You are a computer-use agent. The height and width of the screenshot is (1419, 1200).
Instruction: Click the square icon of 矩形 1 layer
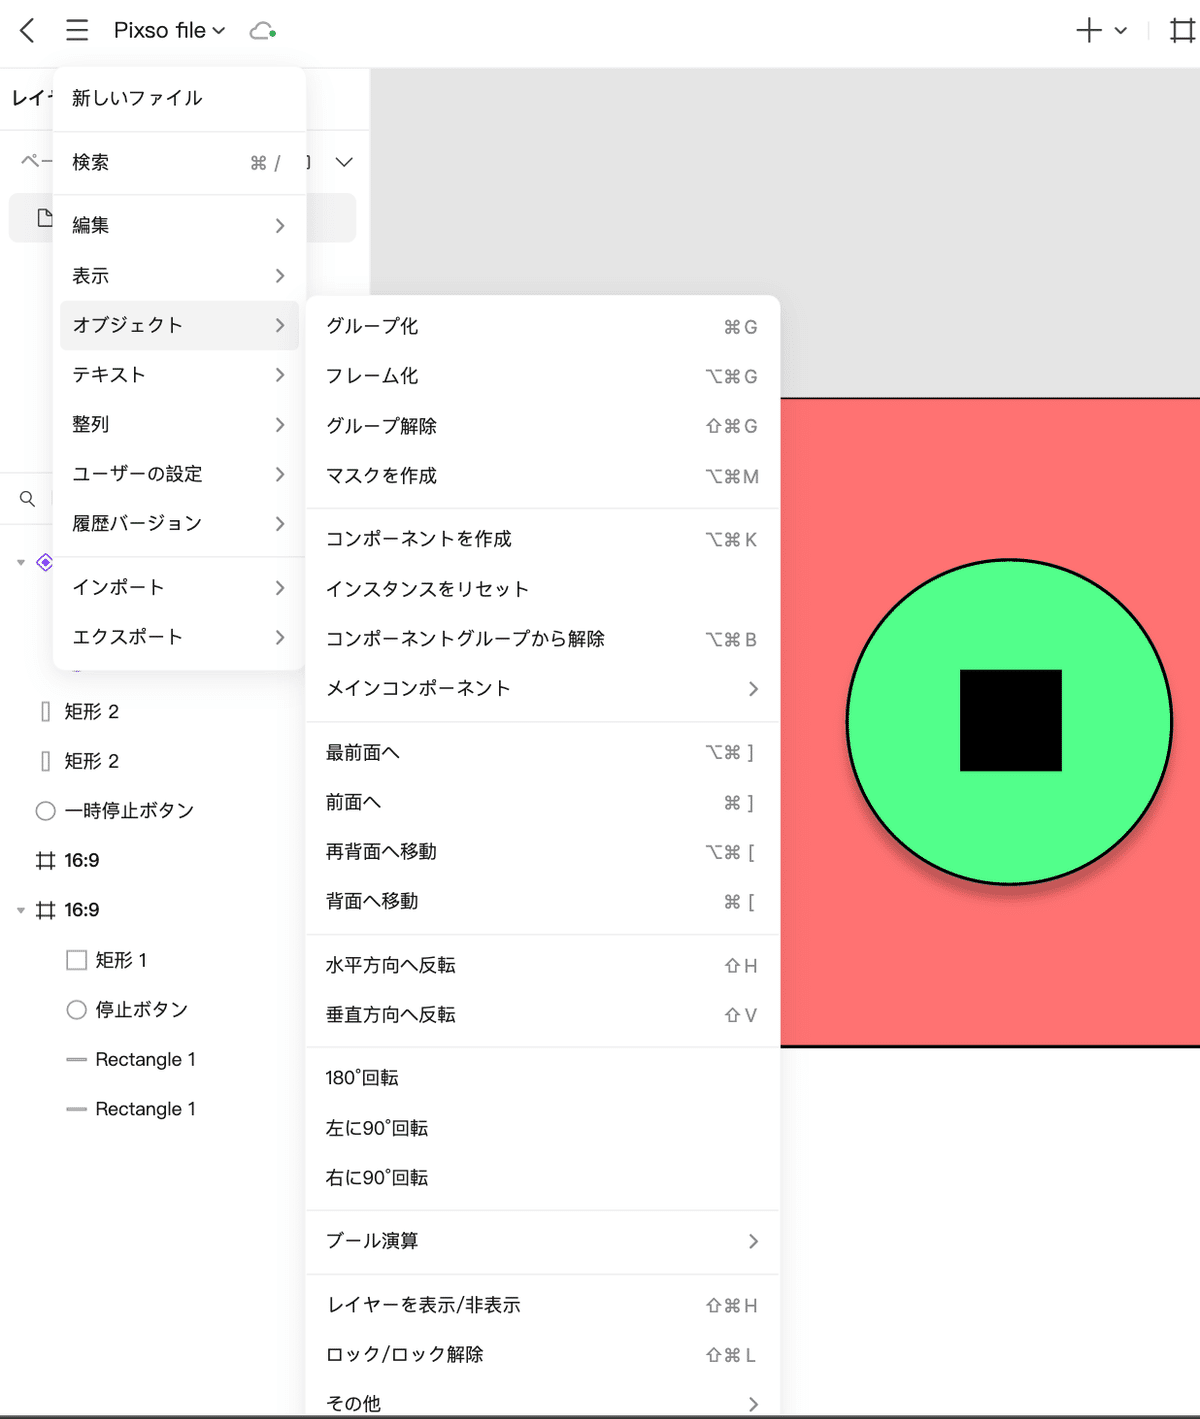76,960
